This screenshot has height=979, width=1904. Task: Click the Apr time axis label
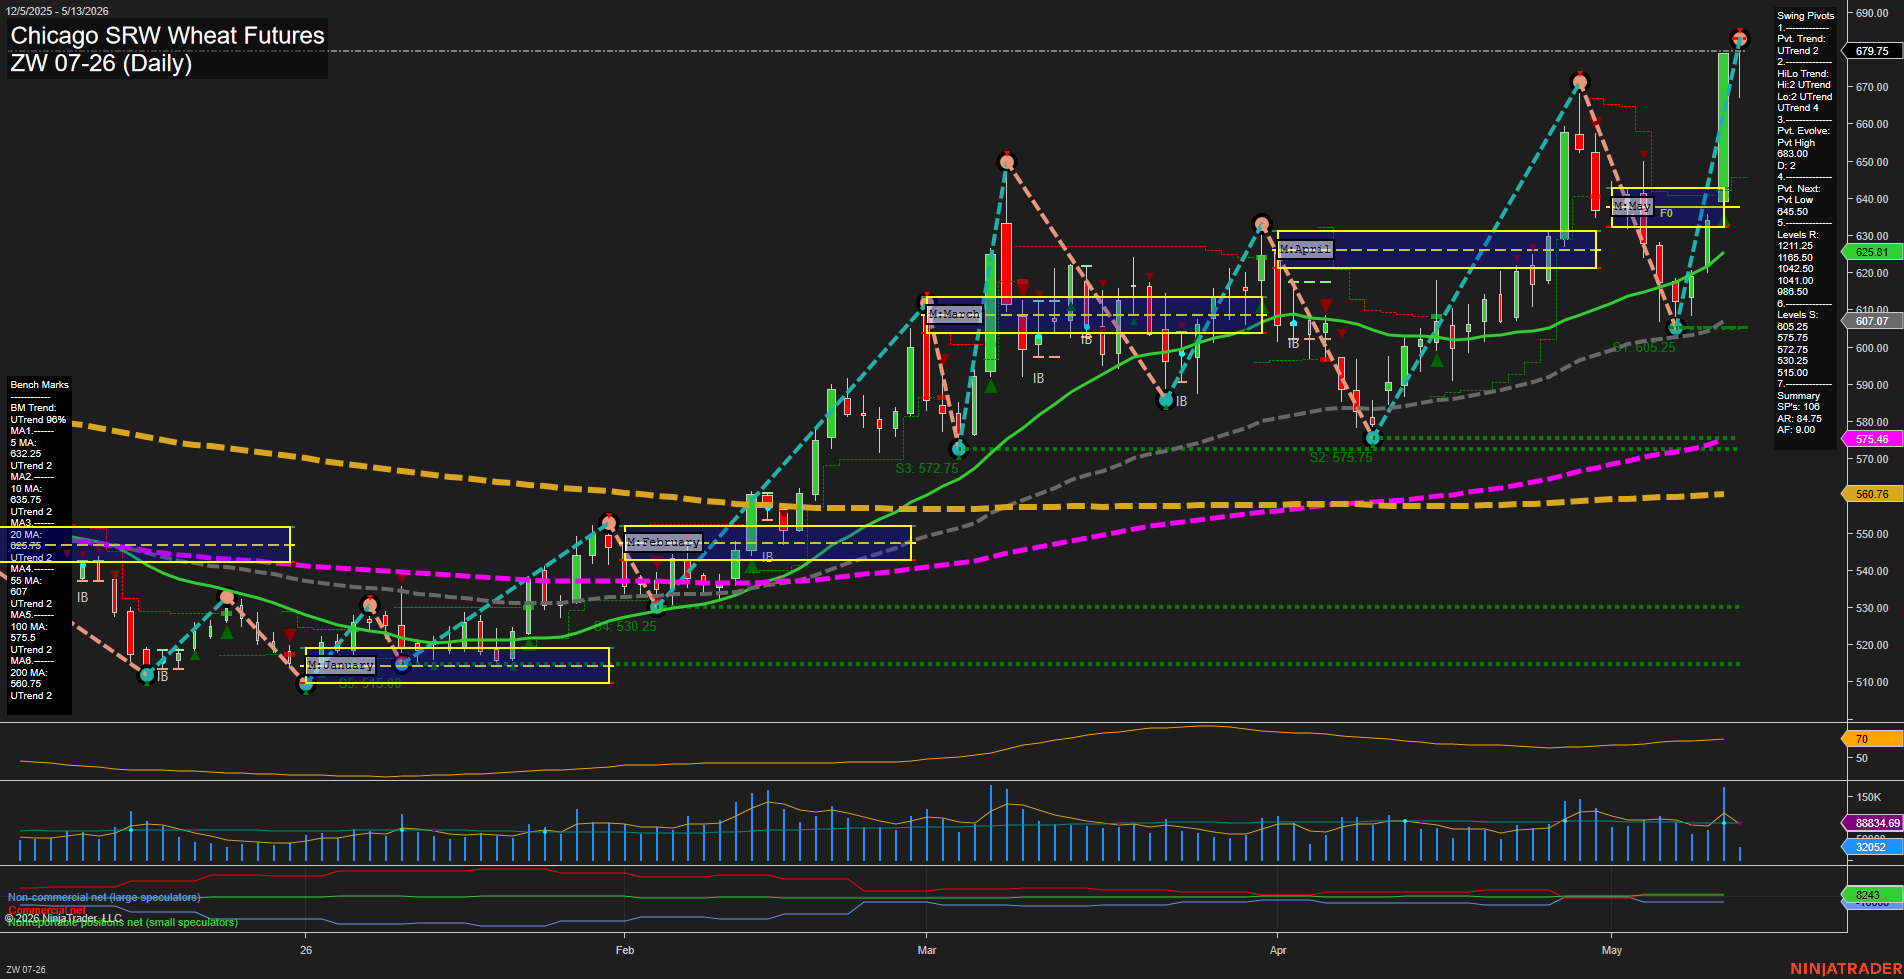[x=1278, y=950]
